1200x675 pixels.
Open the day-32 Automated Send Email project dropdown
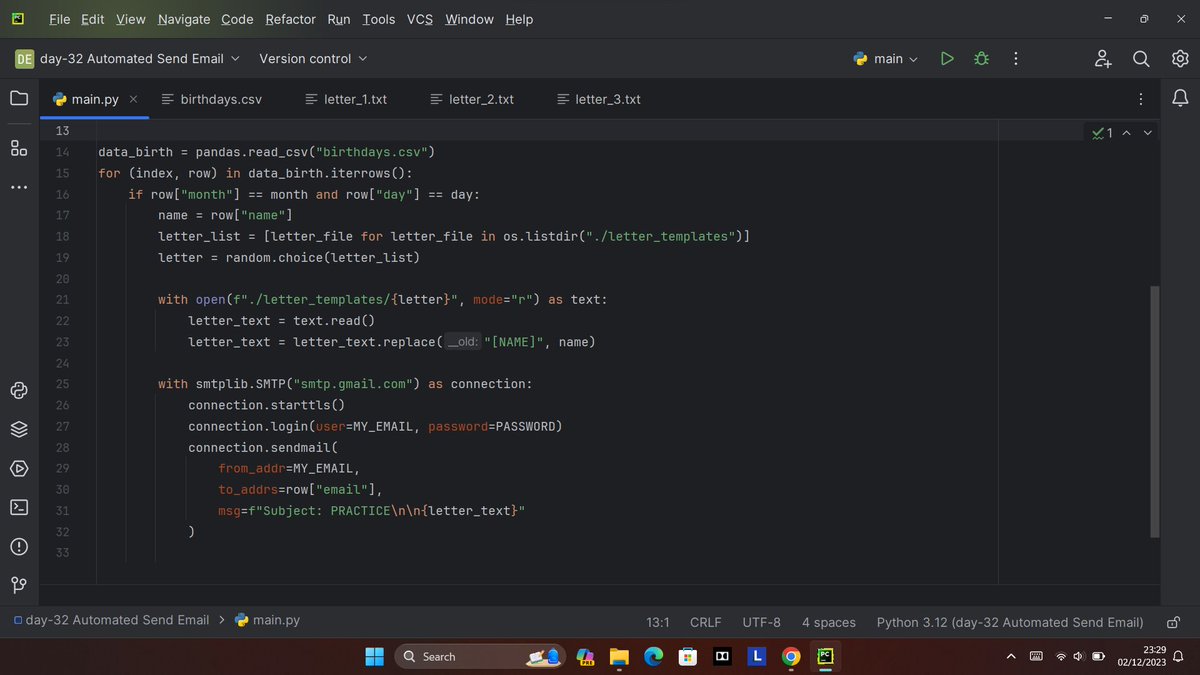click(128, 59)
